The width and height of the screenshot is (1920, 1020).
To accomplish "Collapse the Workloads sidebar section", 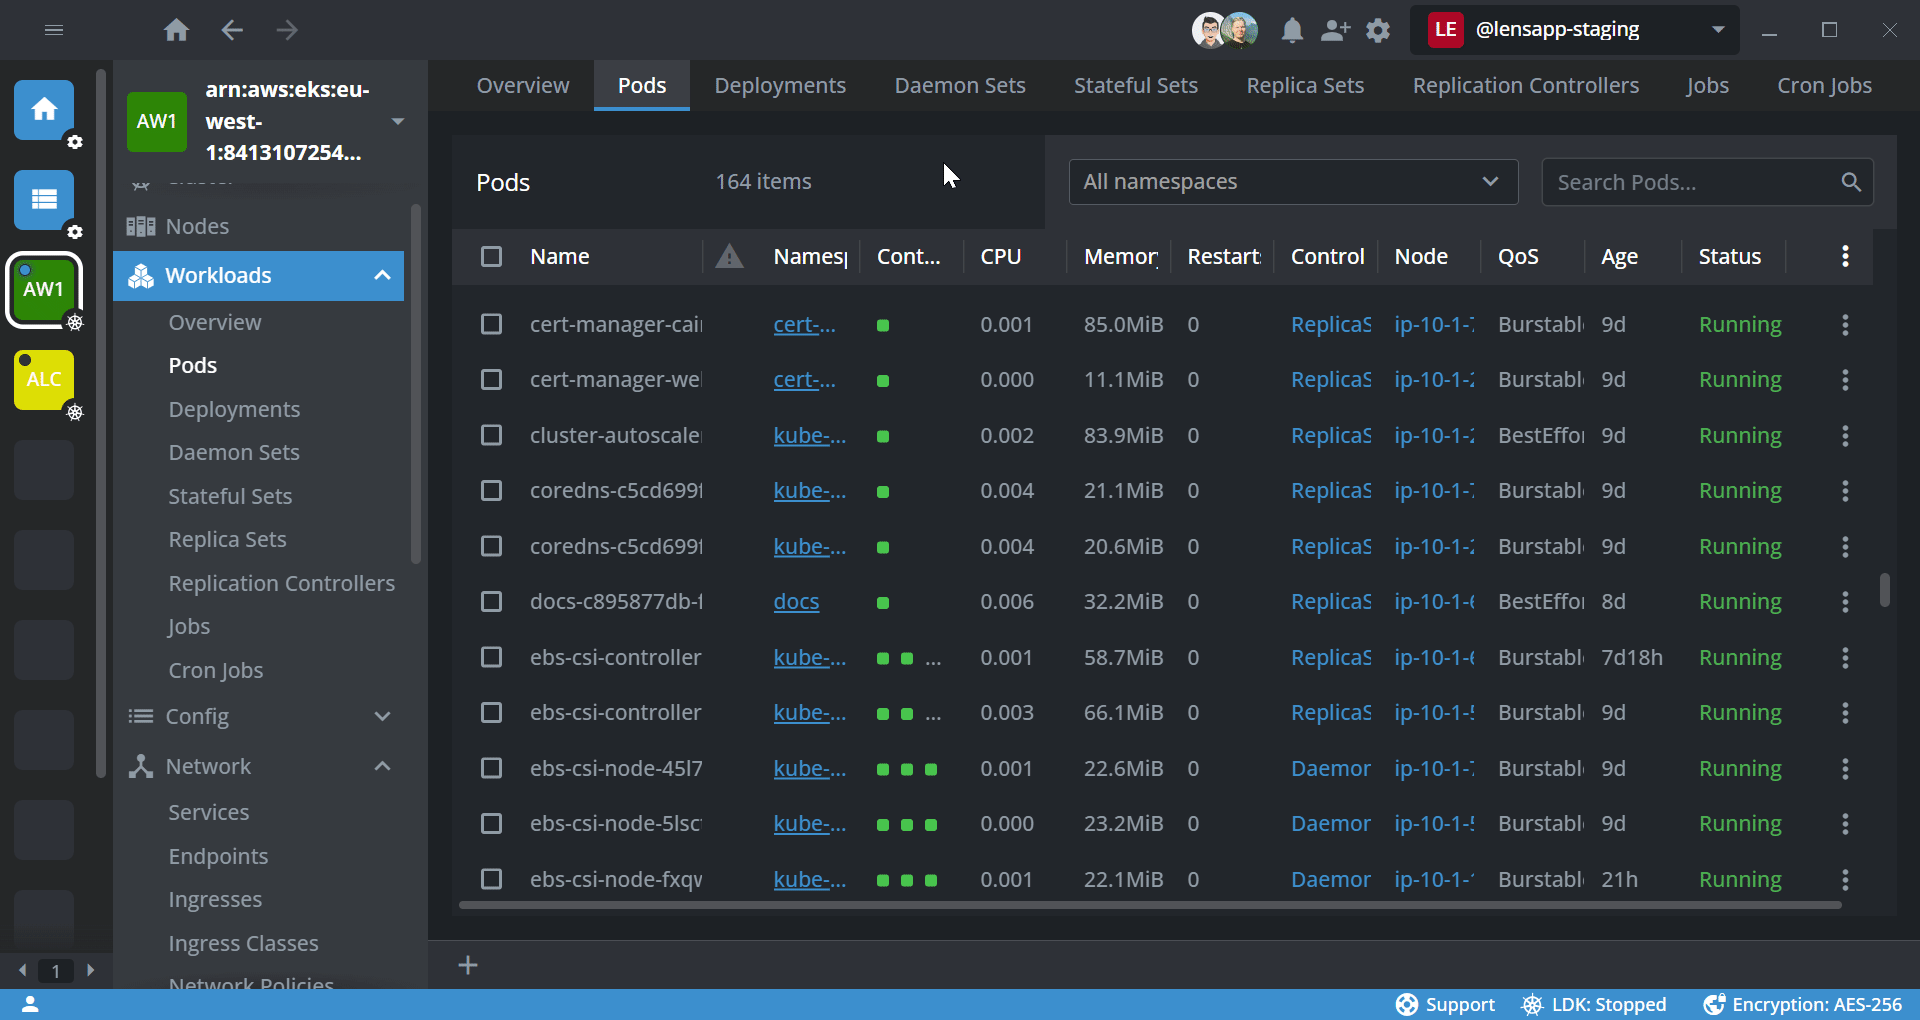I will pyautogui.click(x=382, y=275).
